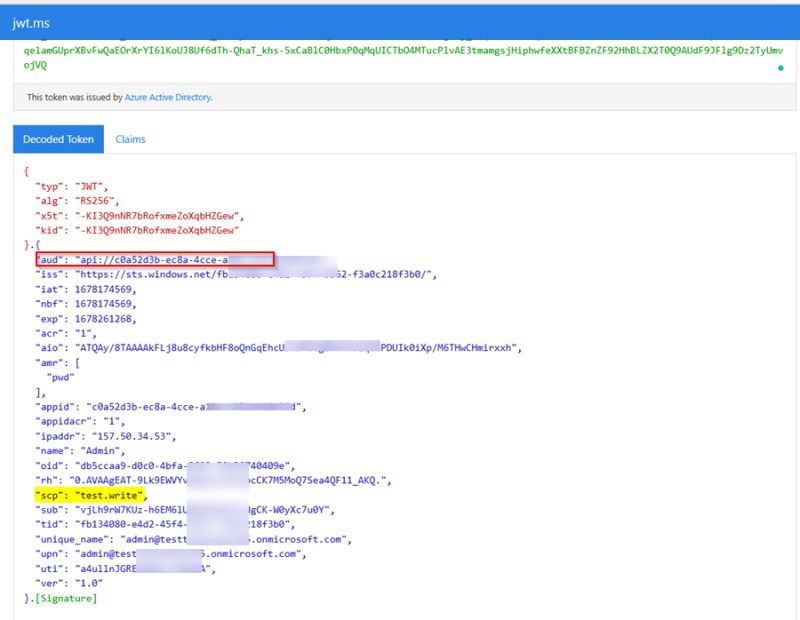Click the kid claim value
Viewport: 800px width, 620px height.
[155, 227]
